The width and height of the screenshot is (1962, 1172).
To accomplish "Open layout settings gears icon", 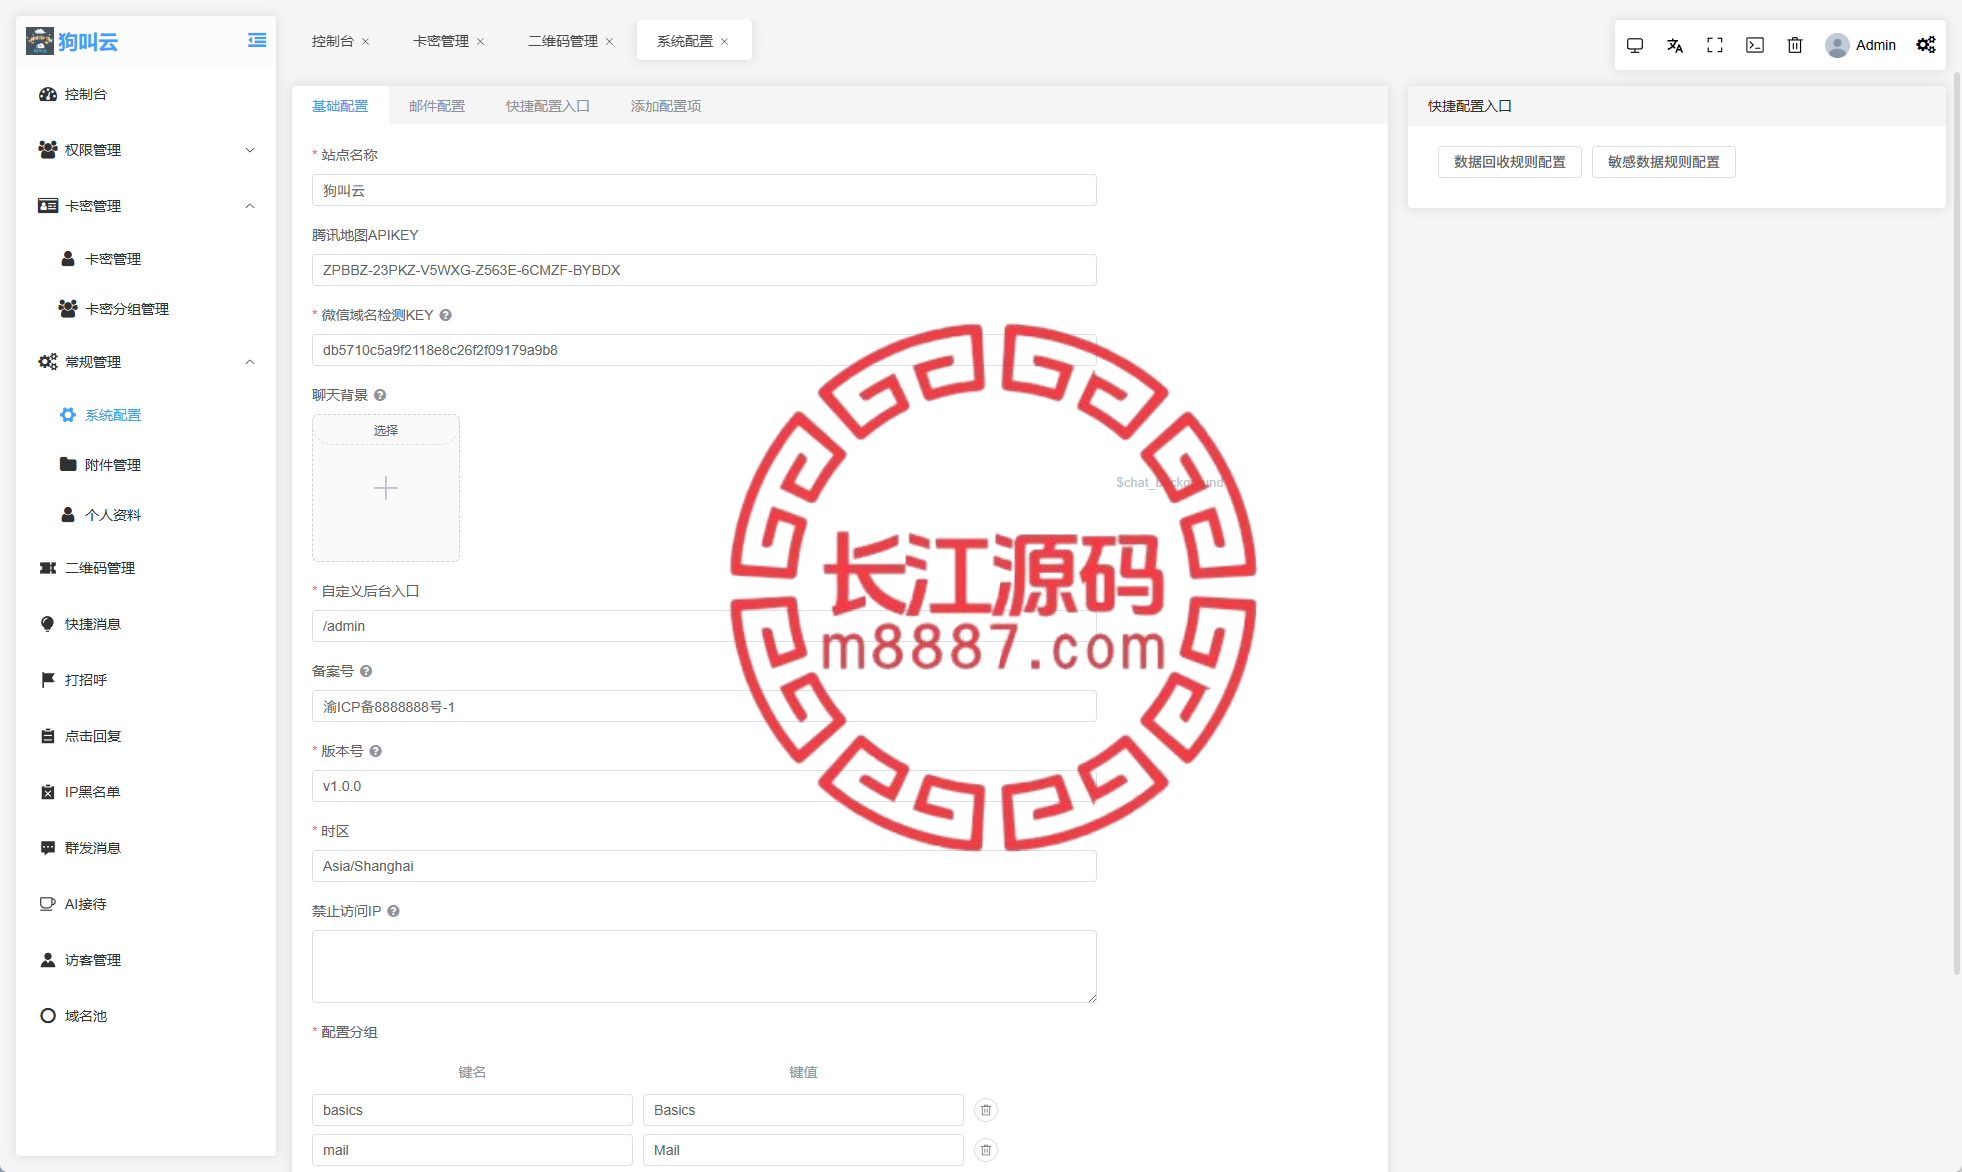I will point(1926,45).
